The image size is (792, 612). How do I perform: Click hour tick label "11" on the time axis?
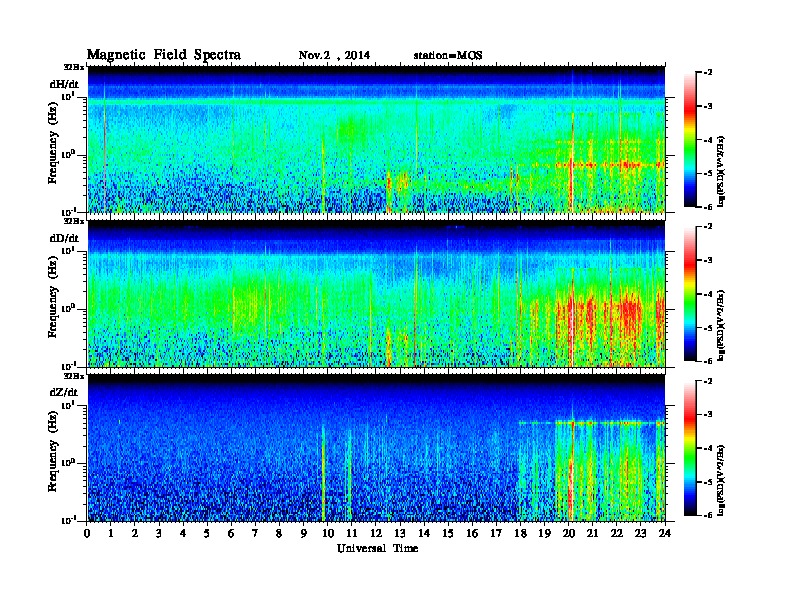pyautogui.click(x=352, y=533)
